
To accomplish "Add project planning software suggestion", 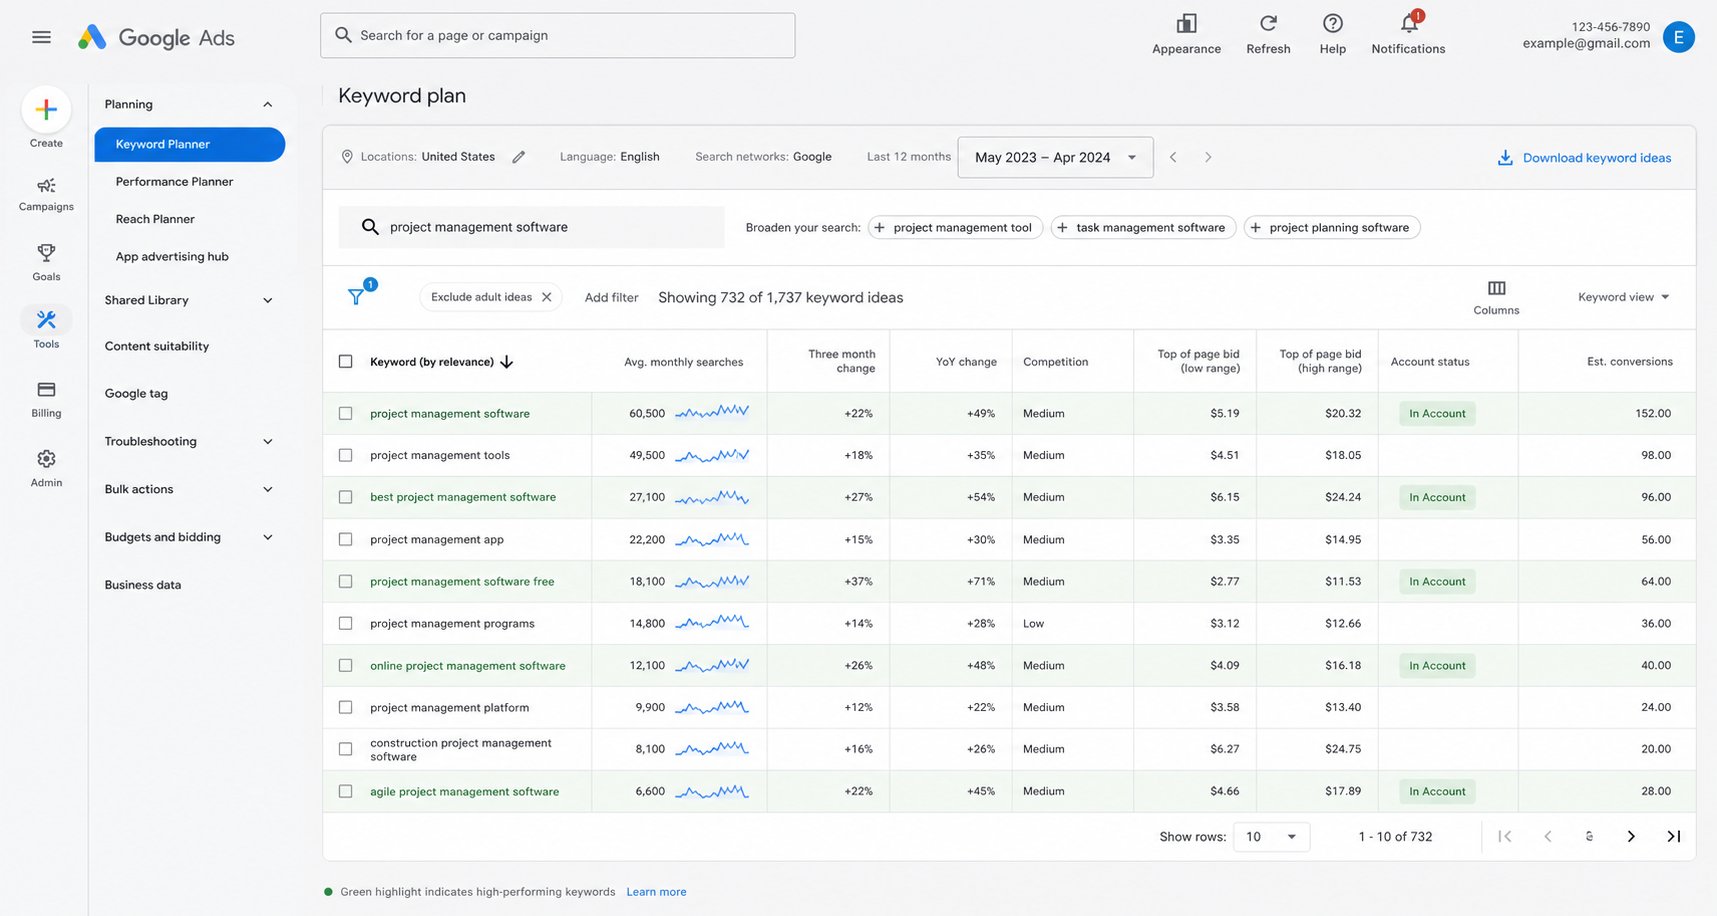I will click(x=1332, y=227).
